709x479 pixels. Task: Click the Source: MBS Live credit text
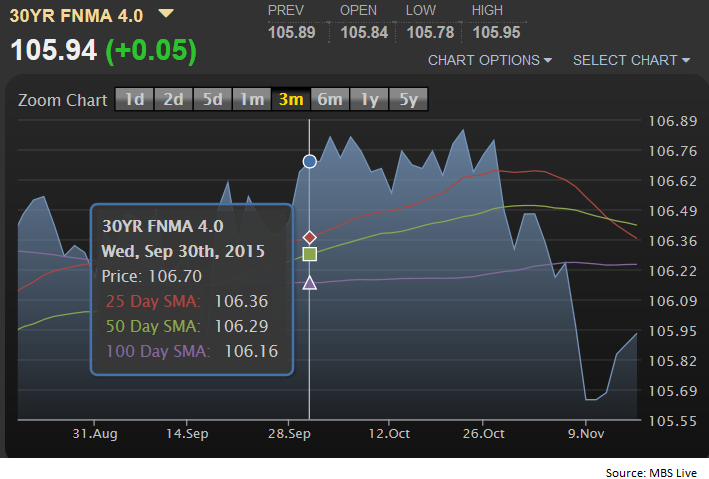click(651, 473)
